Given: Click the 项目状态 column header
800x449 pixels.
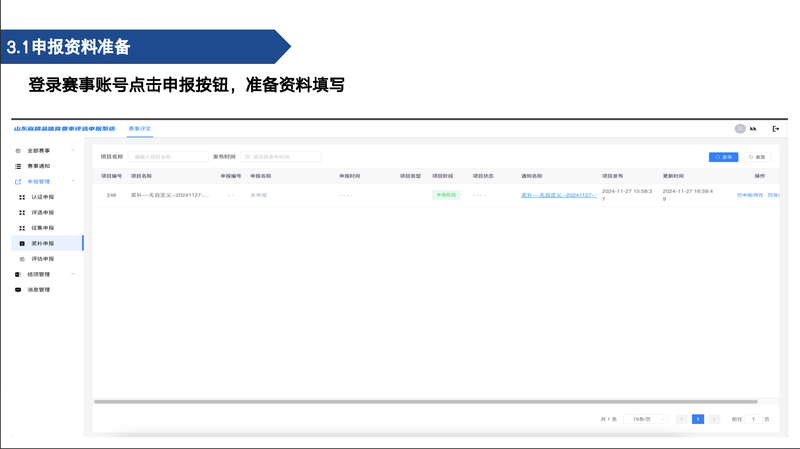Looking at the screenshot, I should (x=483, y=176).
